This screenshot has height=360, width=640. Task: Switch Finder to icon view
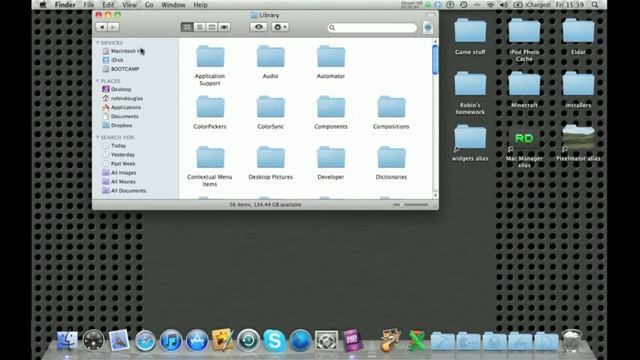pyautogui.click(x=187, y=27)
